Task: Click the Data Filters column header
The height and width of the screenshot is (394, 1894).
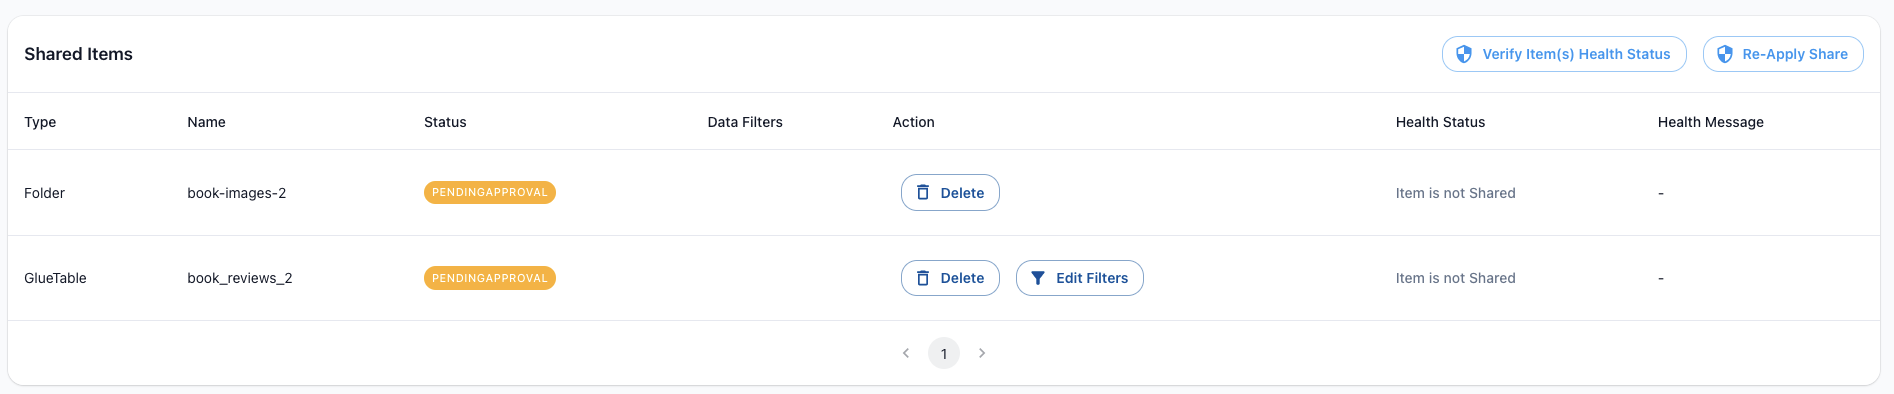Action: (x=745, y=122)
